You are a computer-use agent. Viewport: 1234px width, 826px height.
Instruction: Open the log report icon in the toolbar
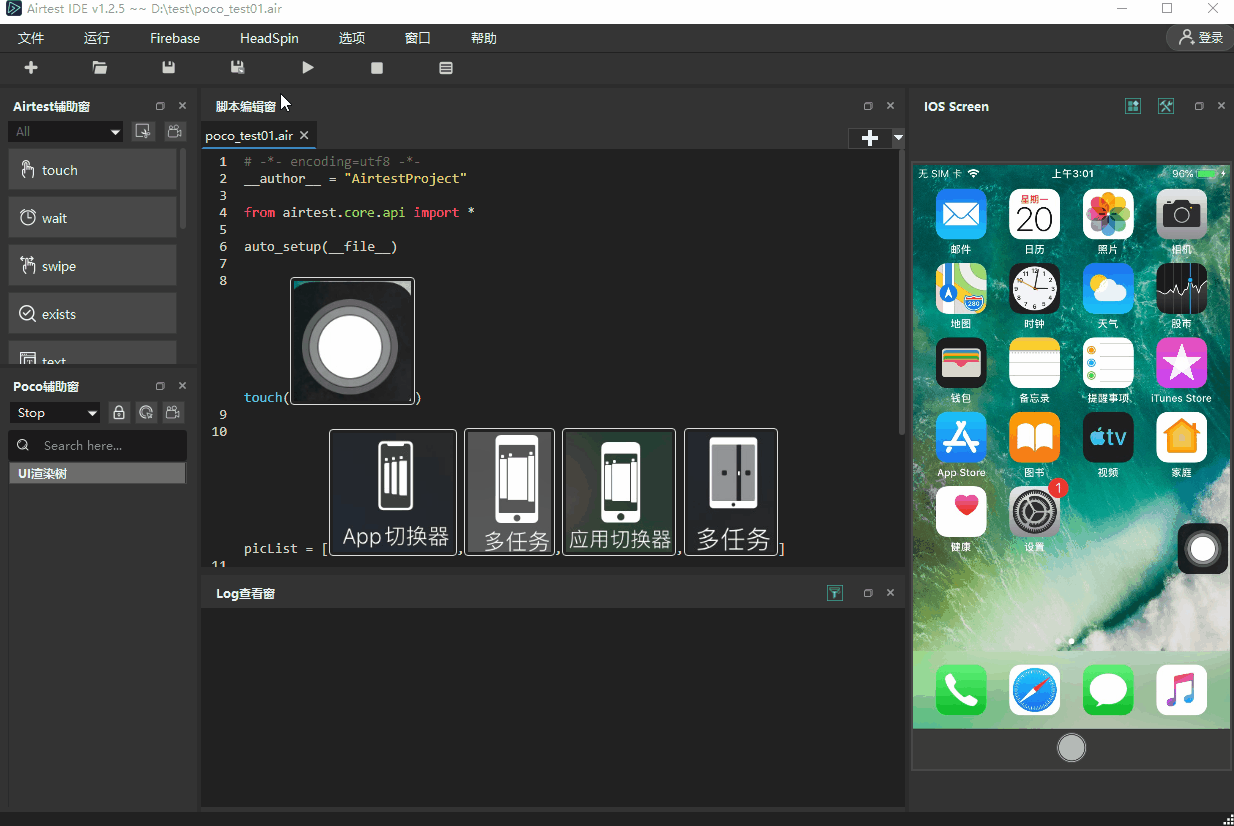[446, 68]
